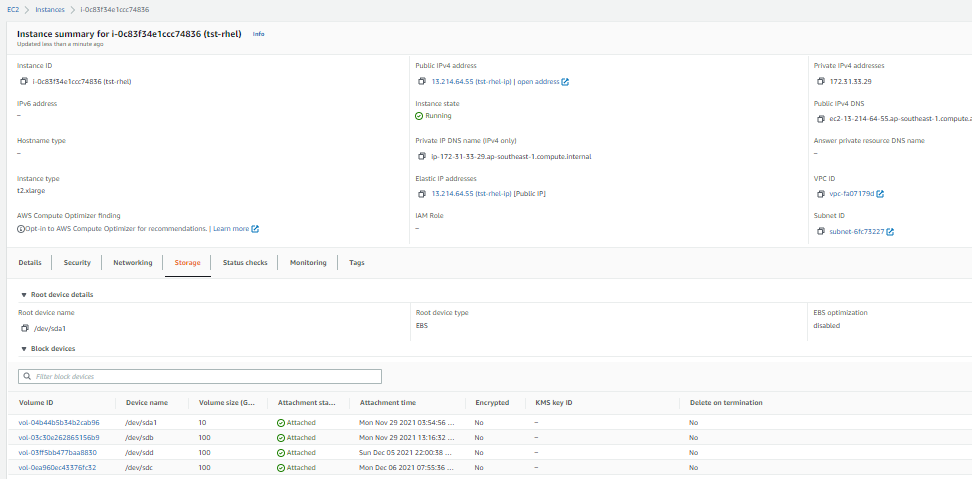Go to Instances in the breadcrumb
This screenshot has width=972, height=479.
50,10
